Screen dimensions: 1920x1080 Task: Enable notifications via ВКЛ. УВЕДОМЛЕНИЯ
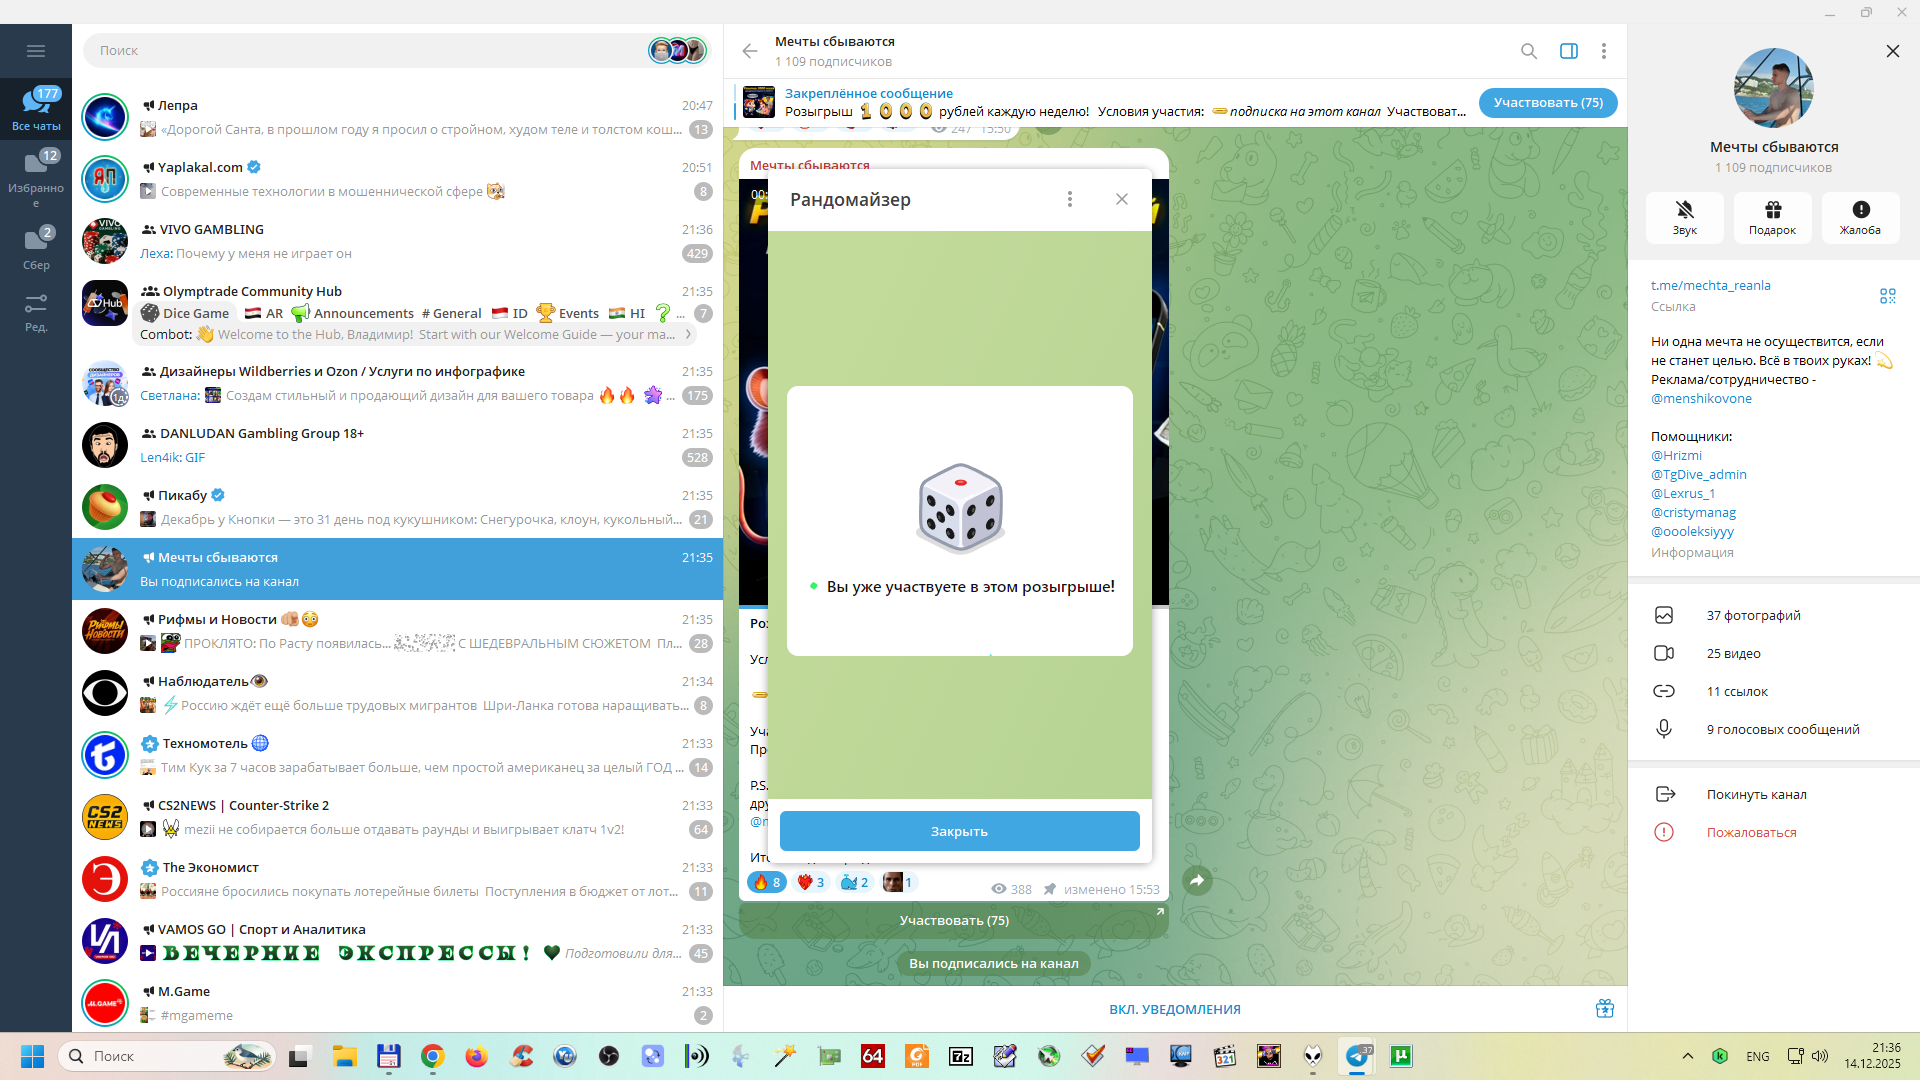pos(1174,1009)
